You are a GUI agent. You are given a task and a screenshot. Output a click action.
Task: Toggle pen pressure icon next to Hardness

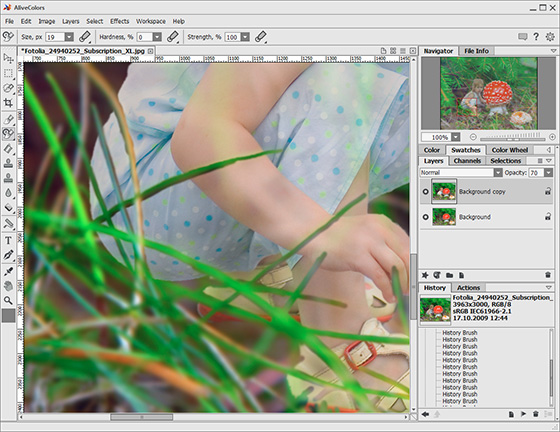[x=173, y=37]
